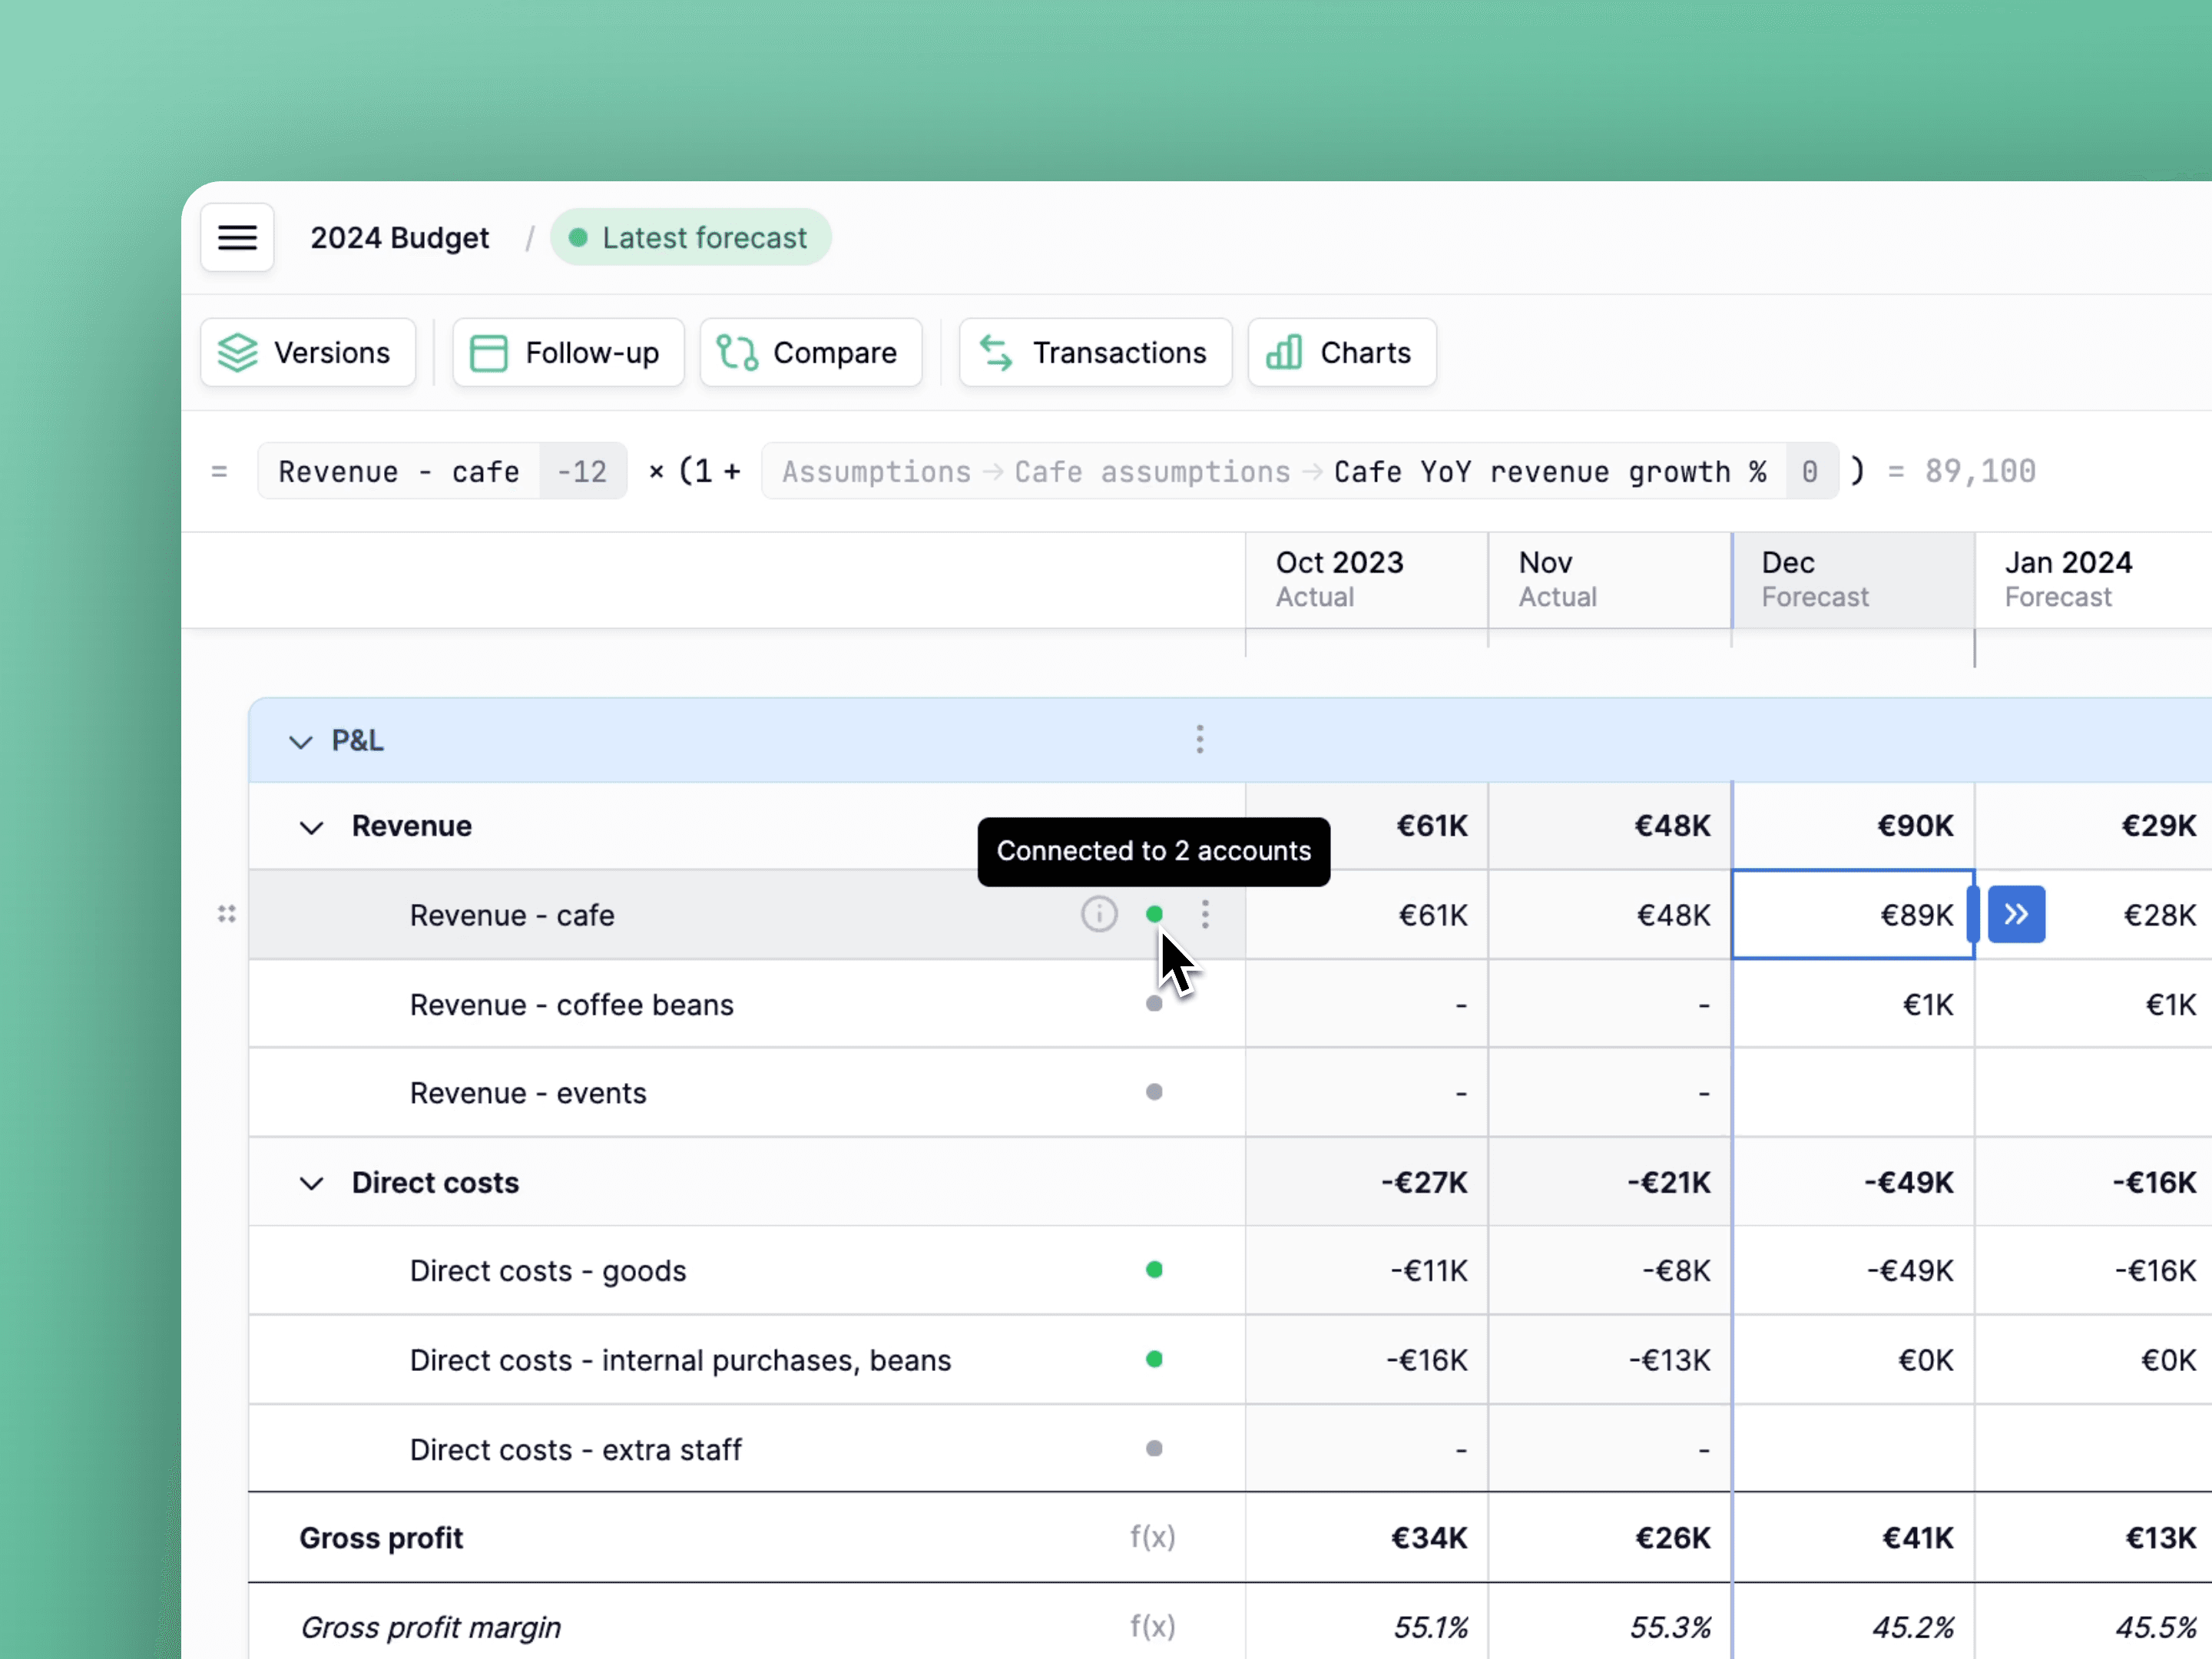Select the Jan 2024 Forecast column header
Viewport: 2212px width, 1659px height.
[x=2093, y=579]
